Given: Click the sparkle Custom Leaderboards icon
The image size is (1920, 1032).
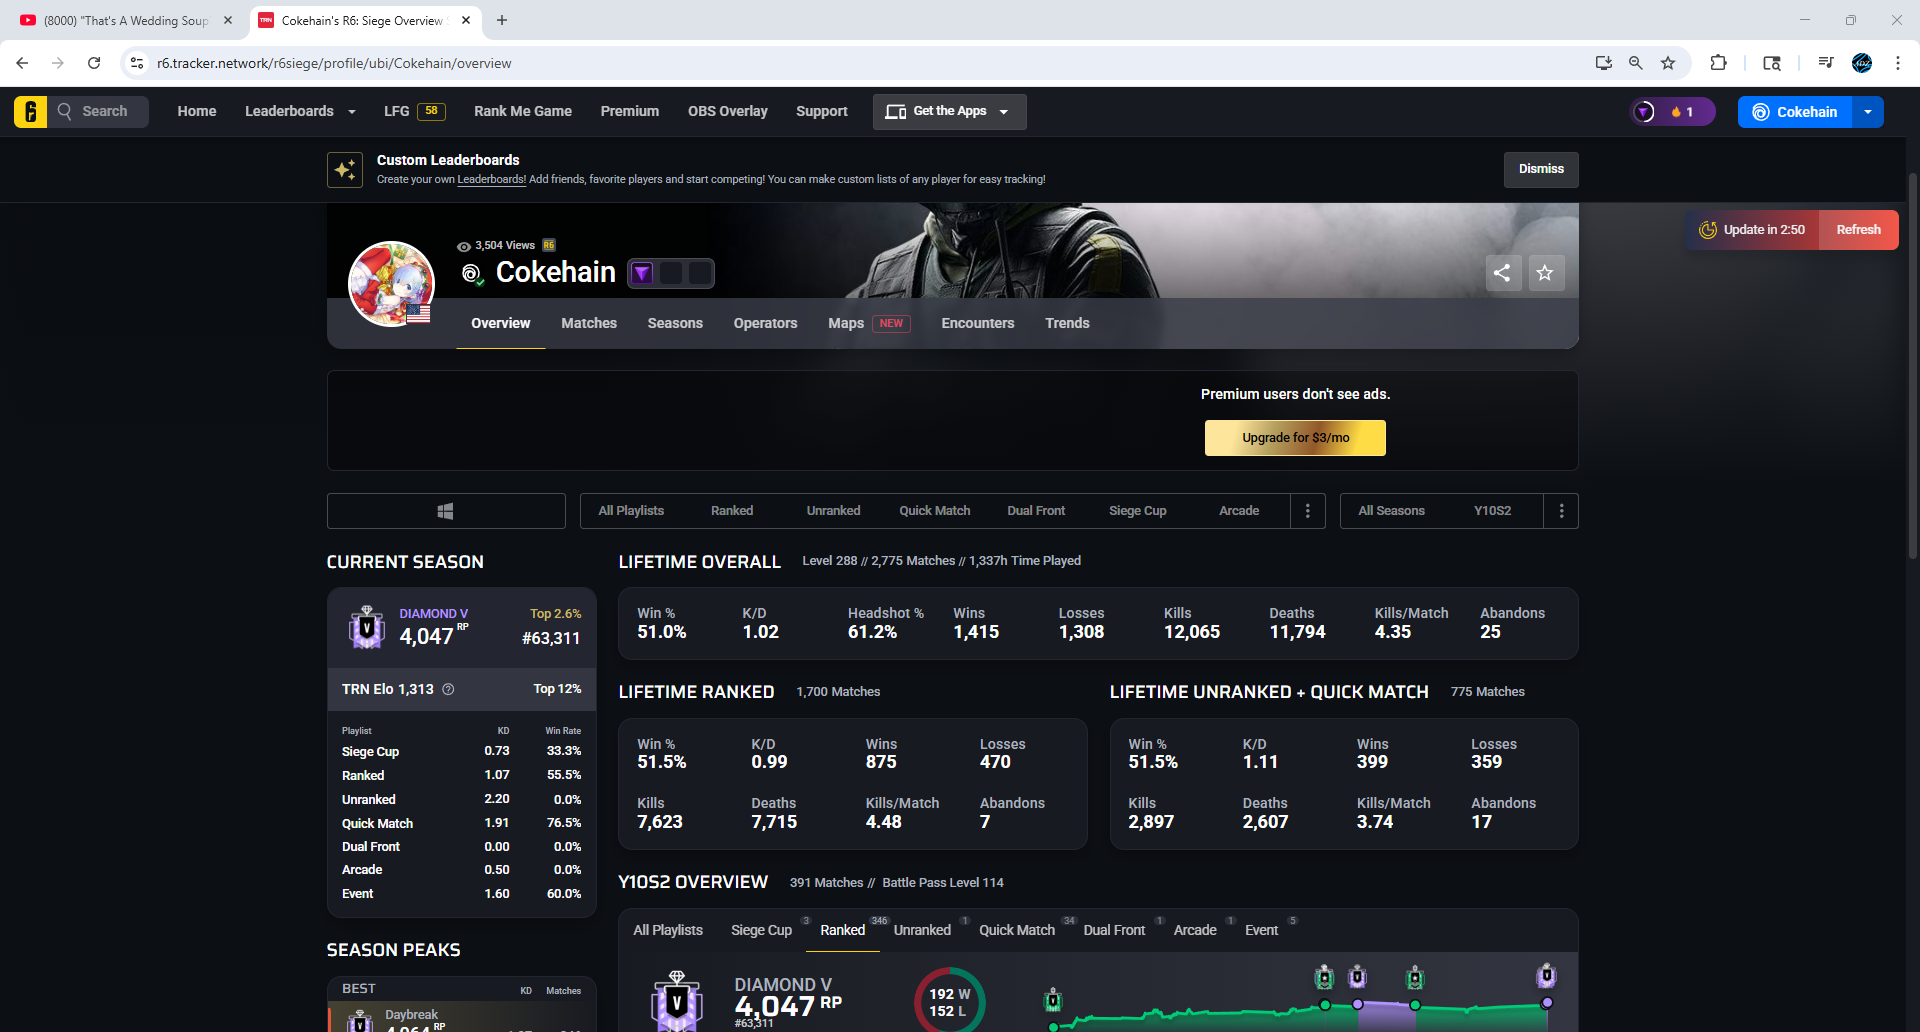Looking at the screenshot, I should 345,169.
